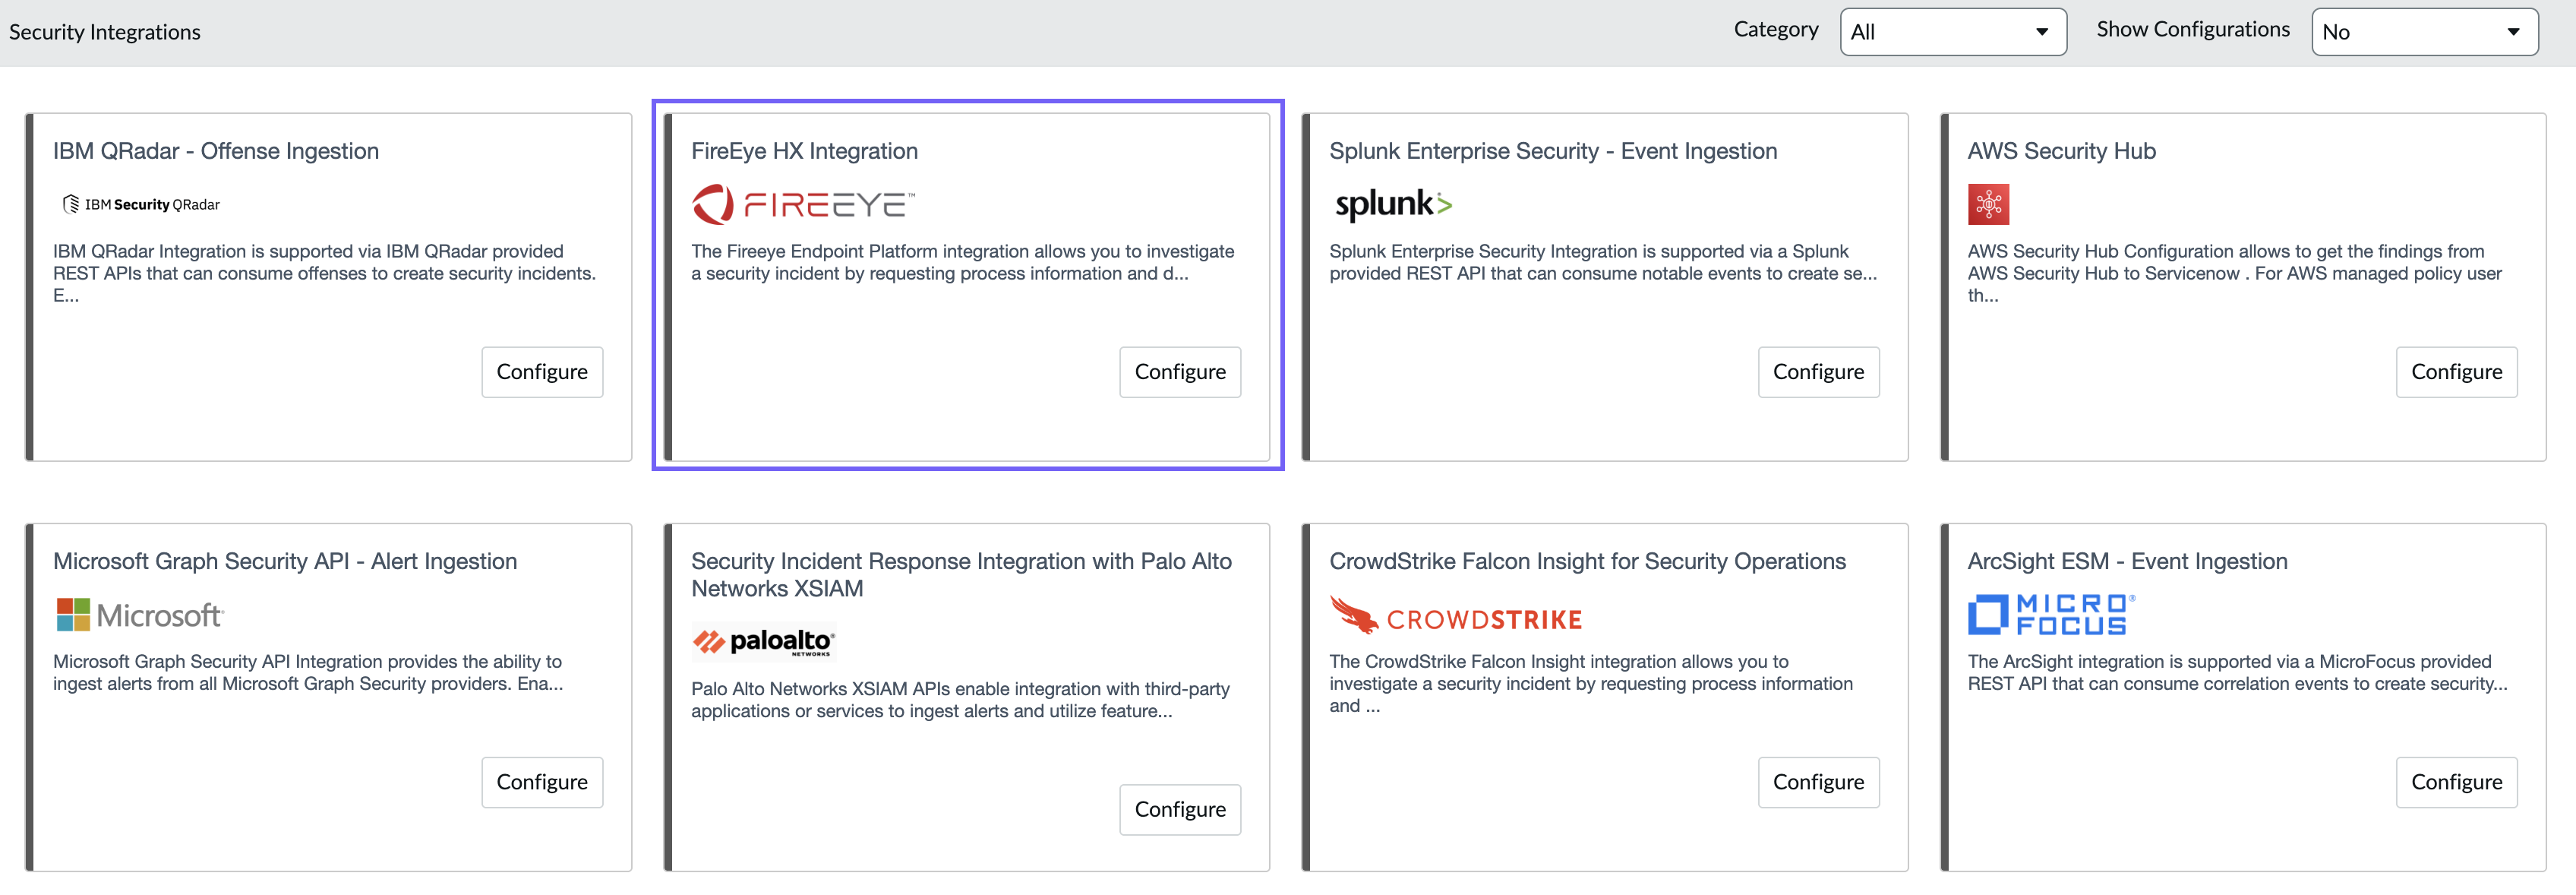Click the Fireeye Endpoint Platform description text
Screen dimensions: 2576x895
[x=962, y=262]
